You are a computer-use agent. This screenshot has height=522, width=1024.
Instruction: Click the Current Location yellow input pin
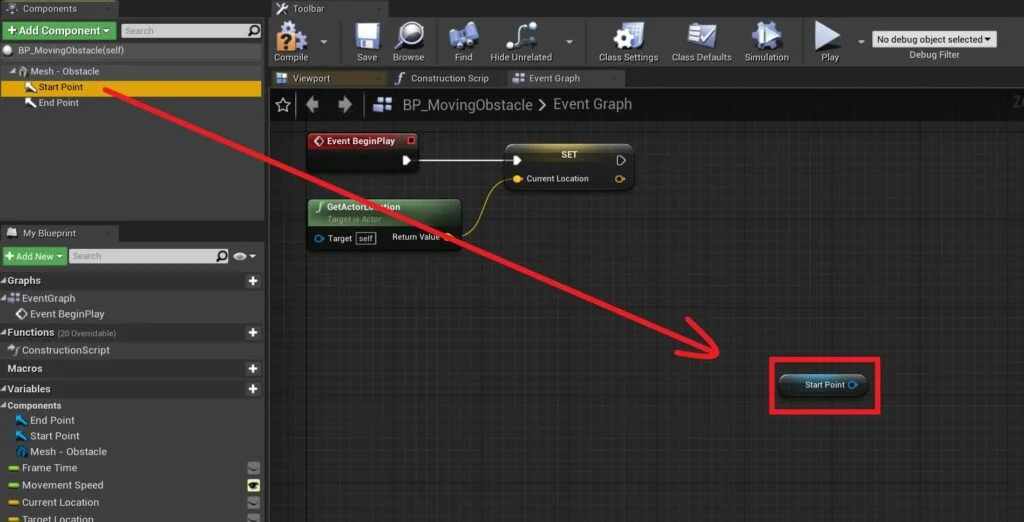tap(517, 179)
